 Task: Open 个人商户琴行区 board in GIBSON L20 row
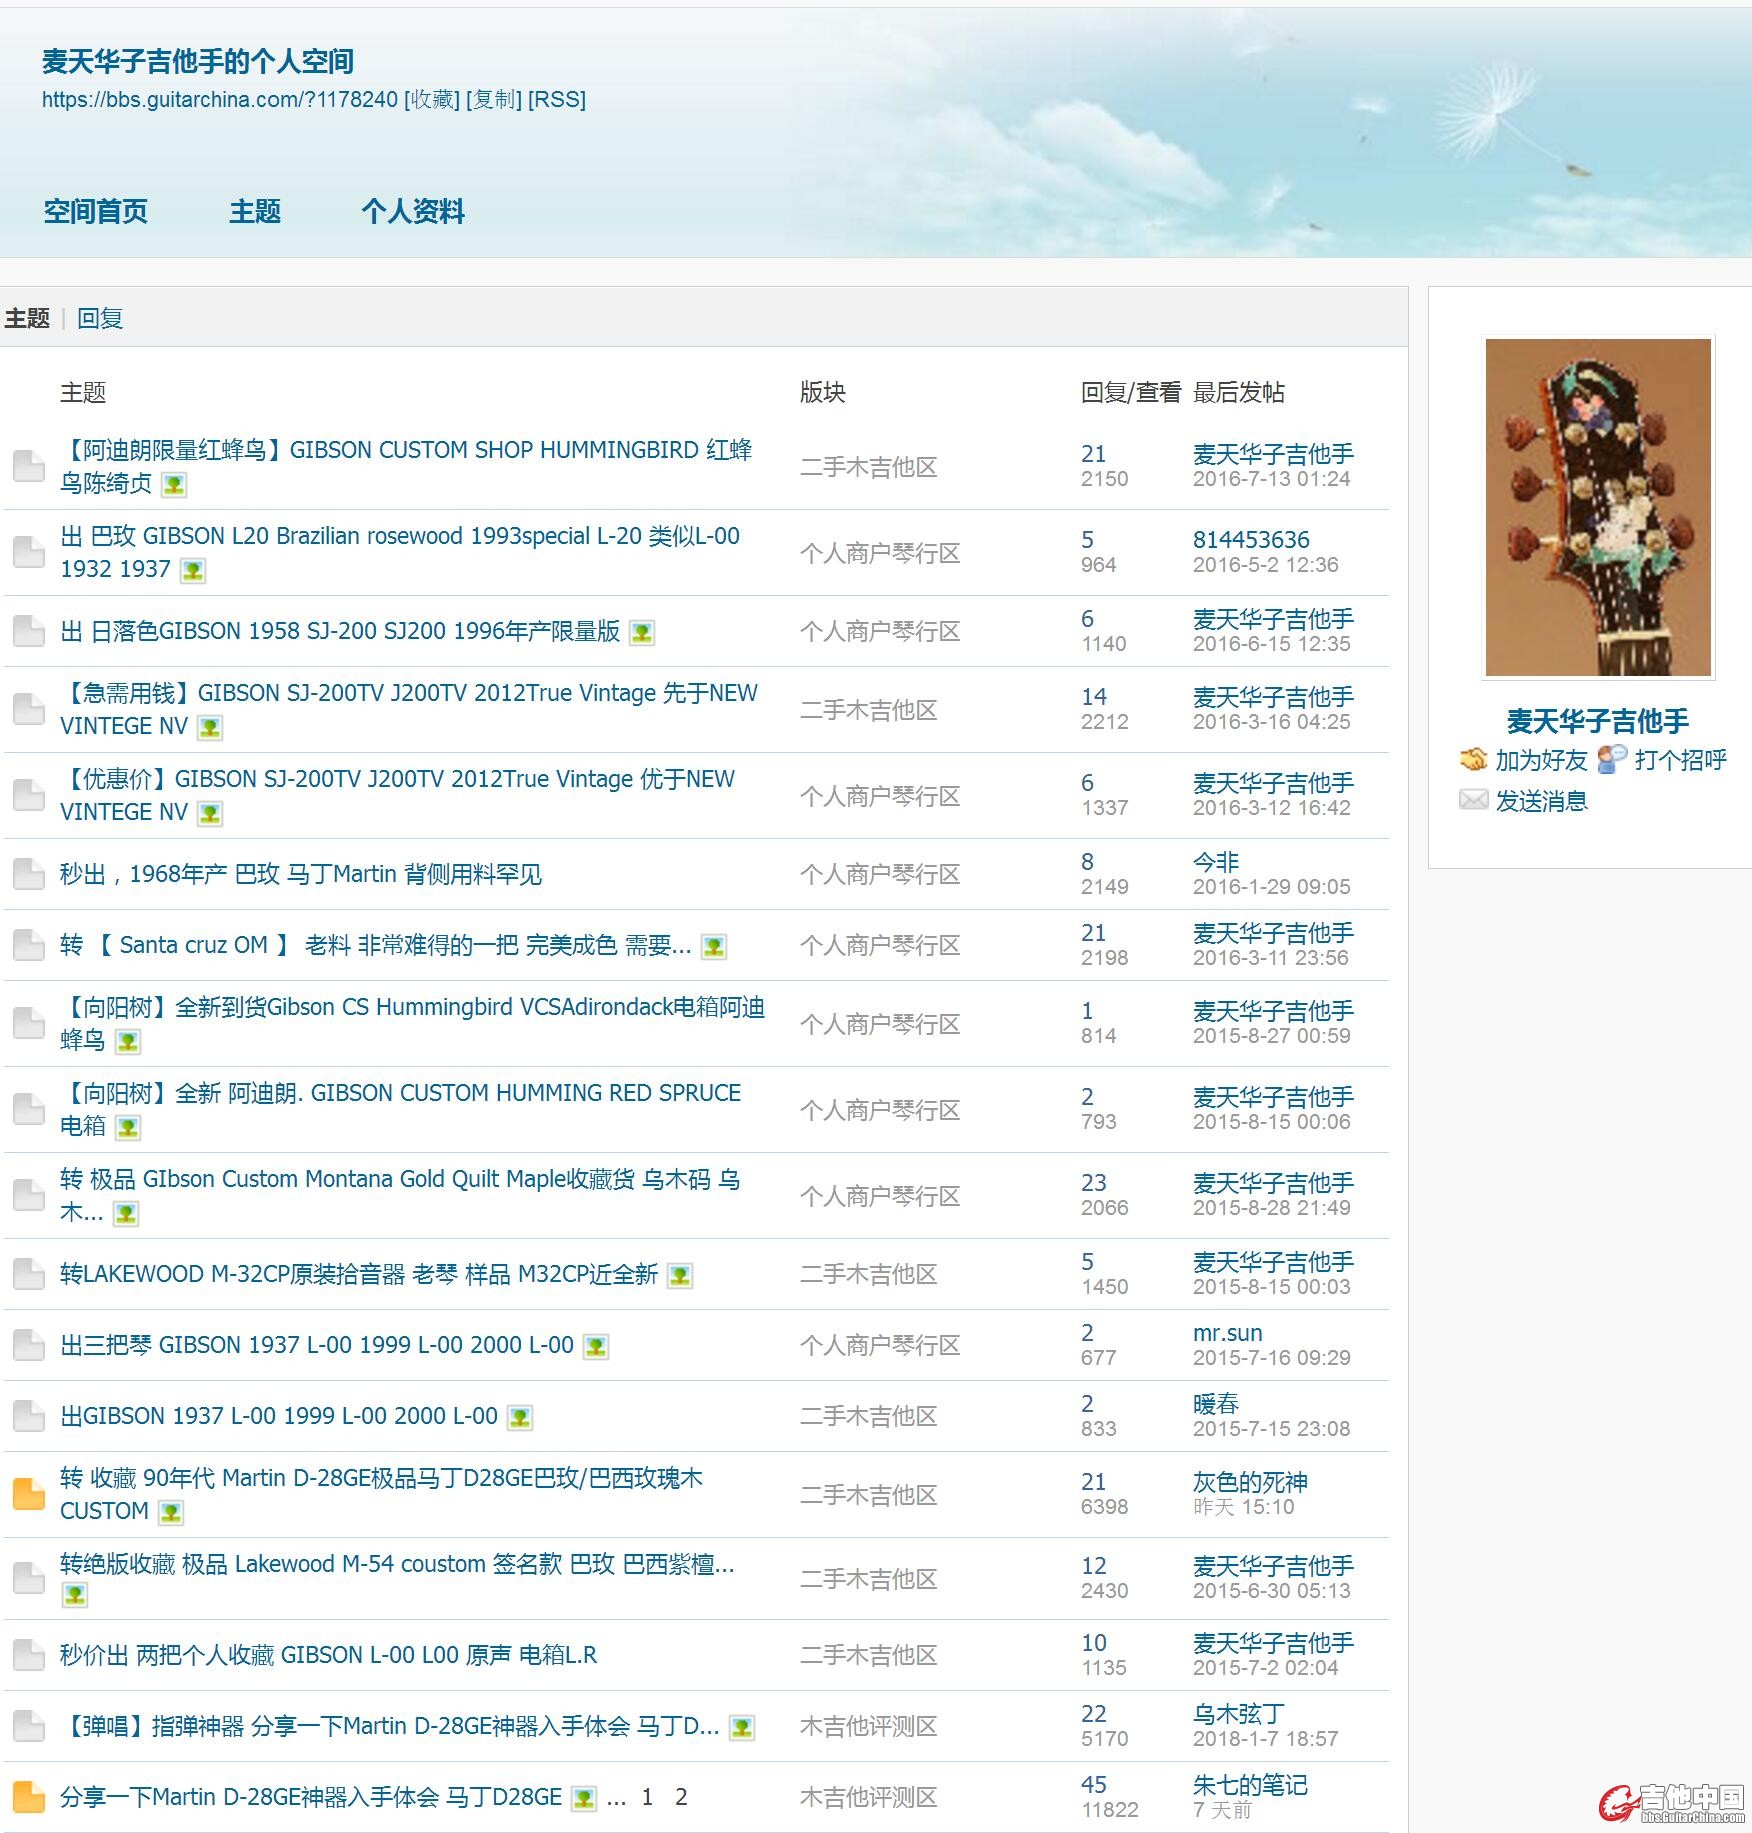click(880, 553)
